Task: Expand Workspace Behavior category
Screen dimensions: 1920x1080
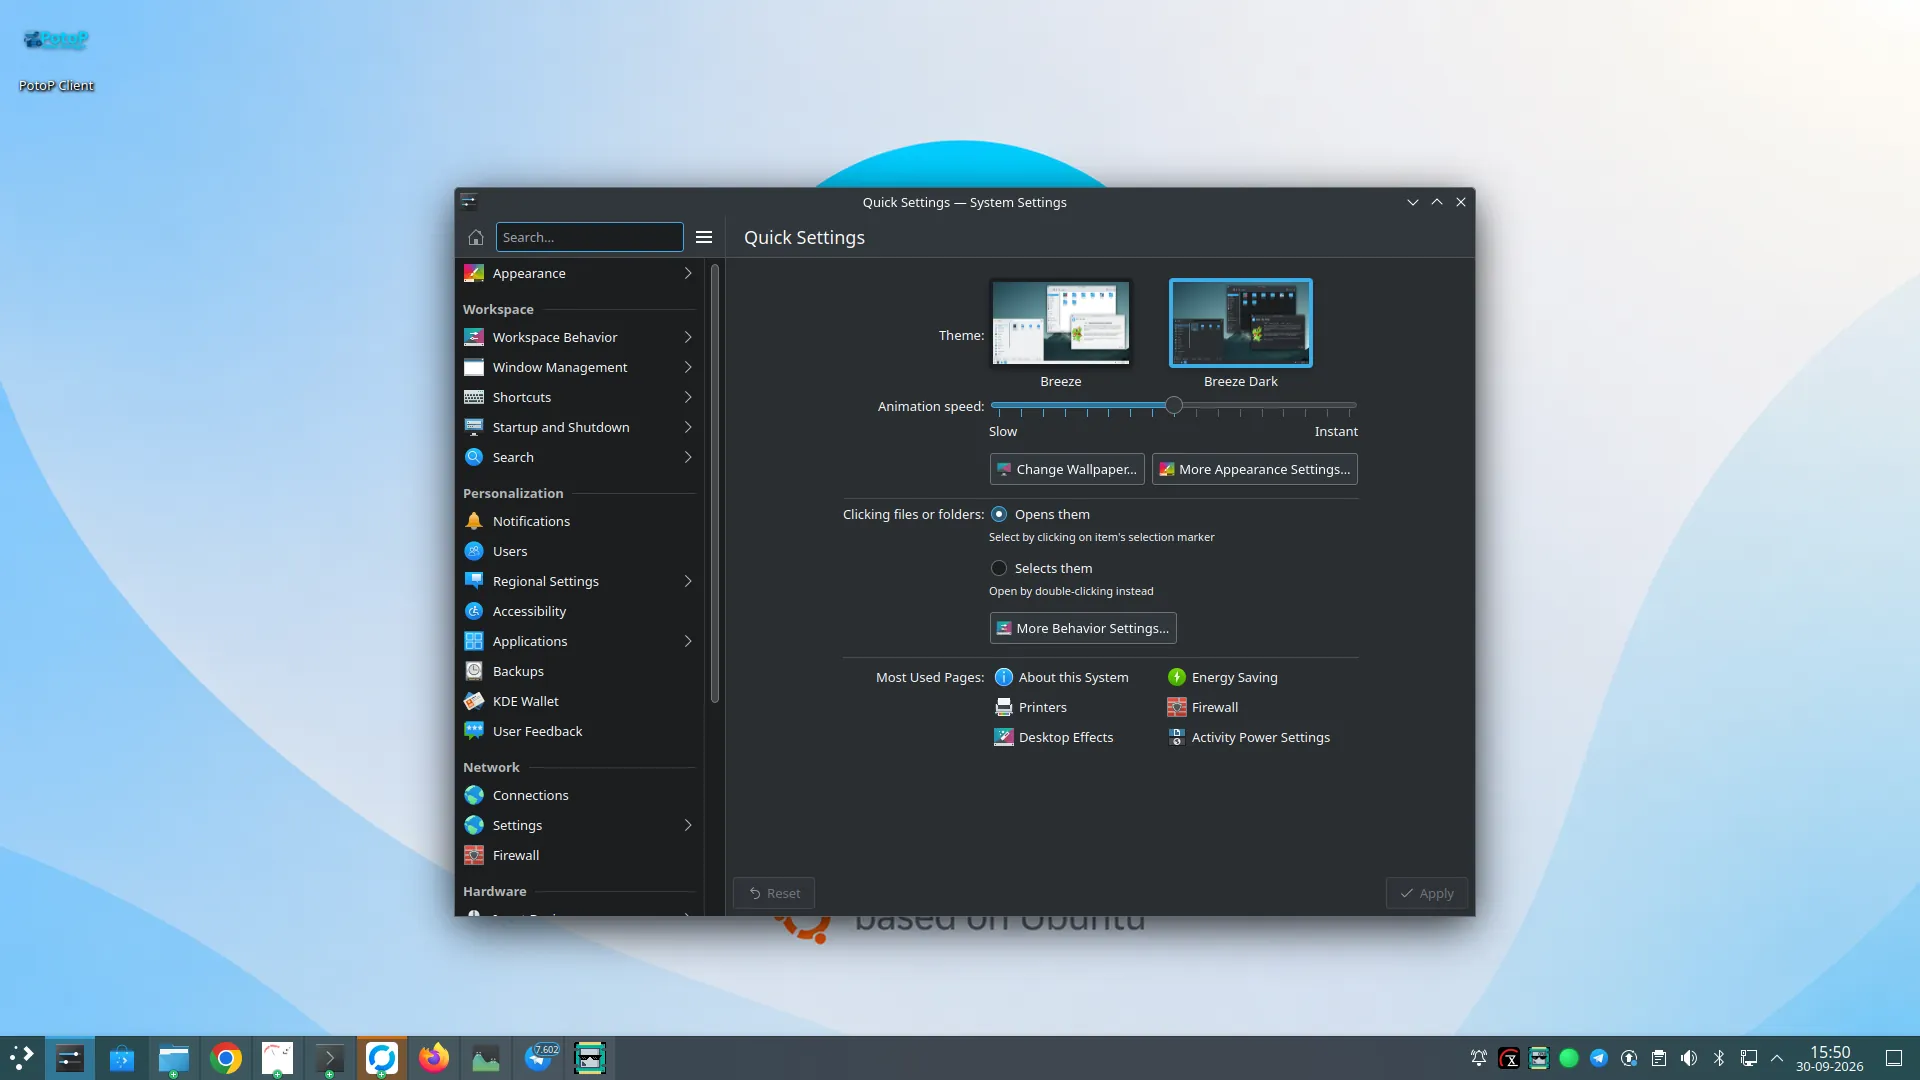Action: (x=579, y=337)
